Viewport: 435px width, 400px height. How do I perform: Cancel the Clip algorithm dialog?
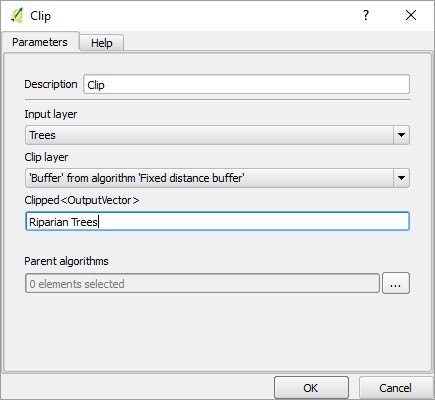(395, 388)
